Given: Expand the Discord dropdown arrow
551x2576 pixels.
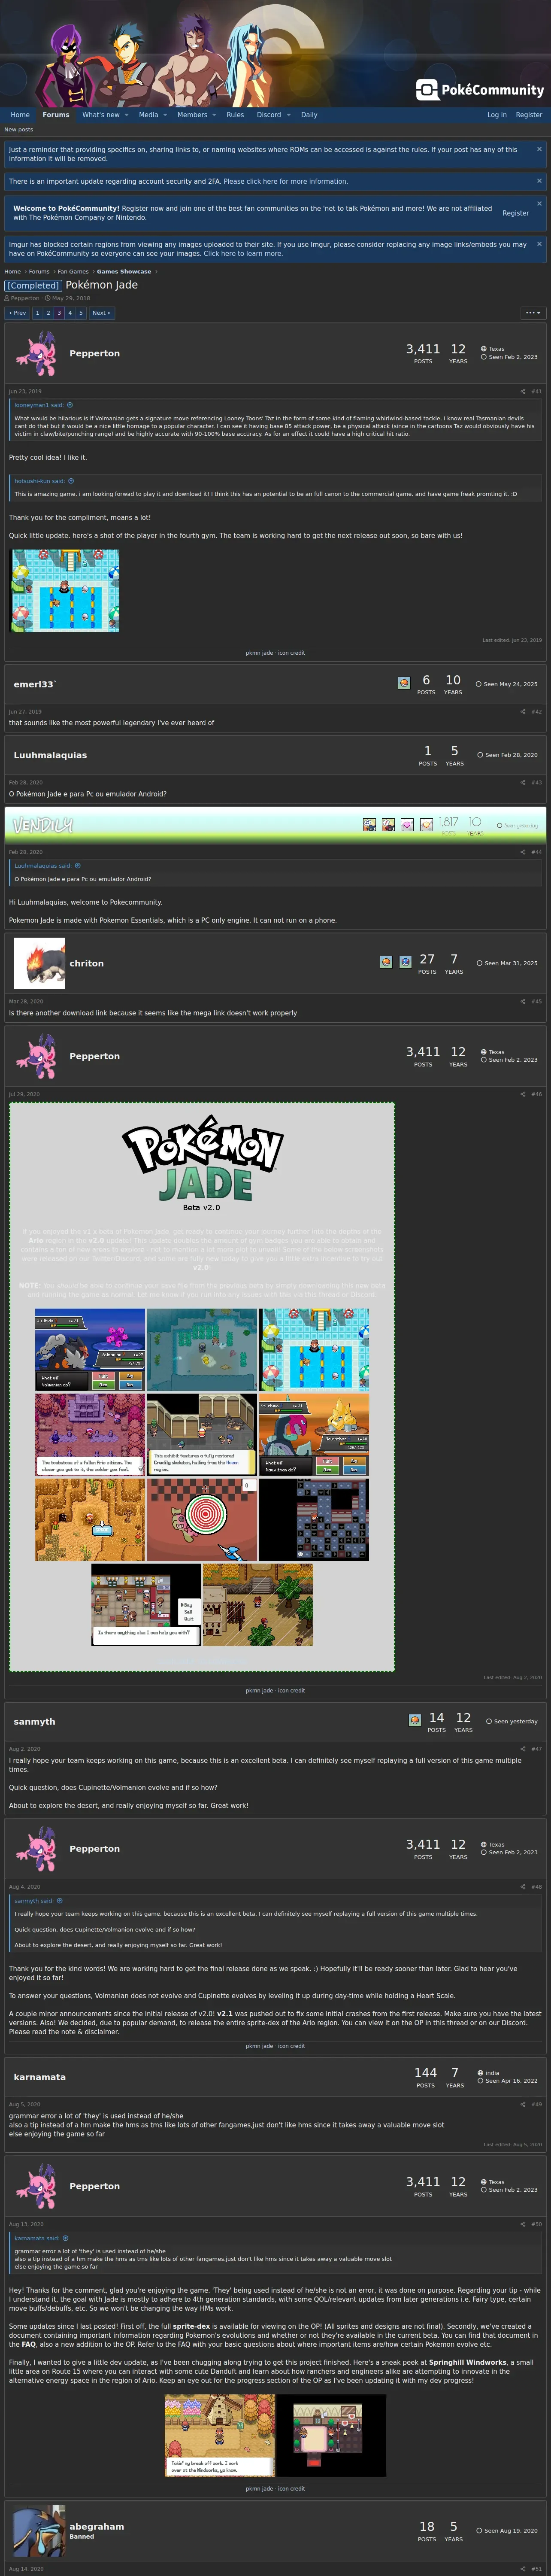Looking at the screenshot, I should pyautogui.click(x=289, y=115).
